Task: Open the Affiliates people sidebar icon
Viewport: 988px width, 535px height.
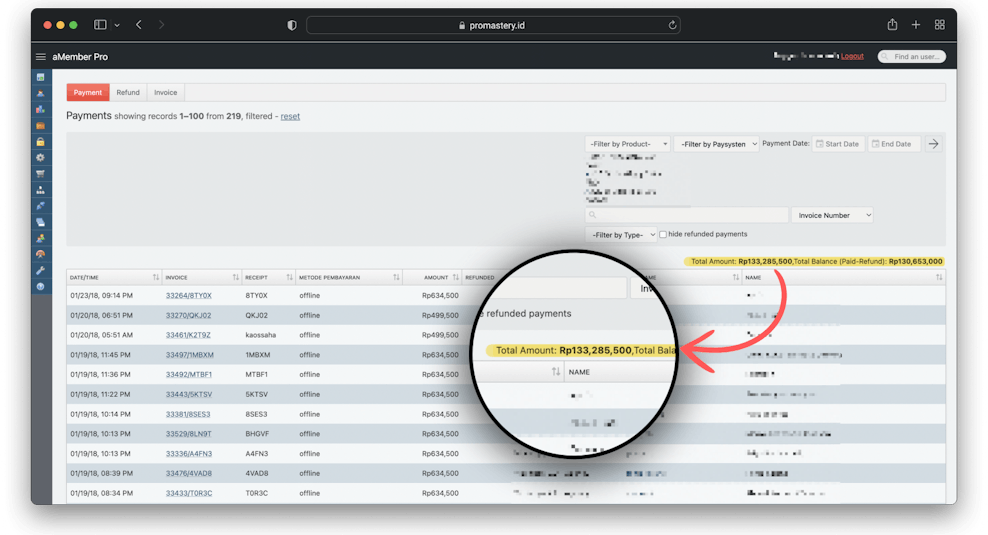Action: coord(40,238)
